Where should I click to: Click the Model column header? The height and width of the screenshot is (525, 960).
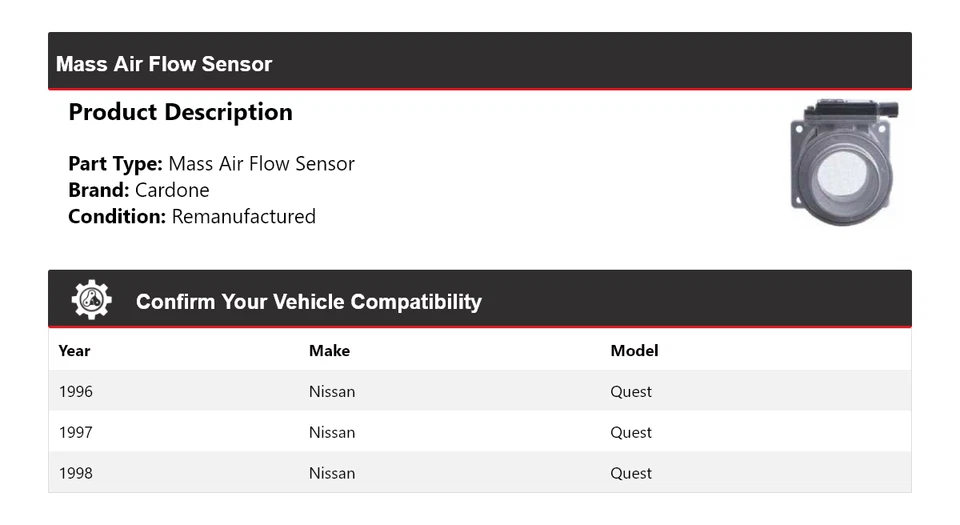(634, 350)
